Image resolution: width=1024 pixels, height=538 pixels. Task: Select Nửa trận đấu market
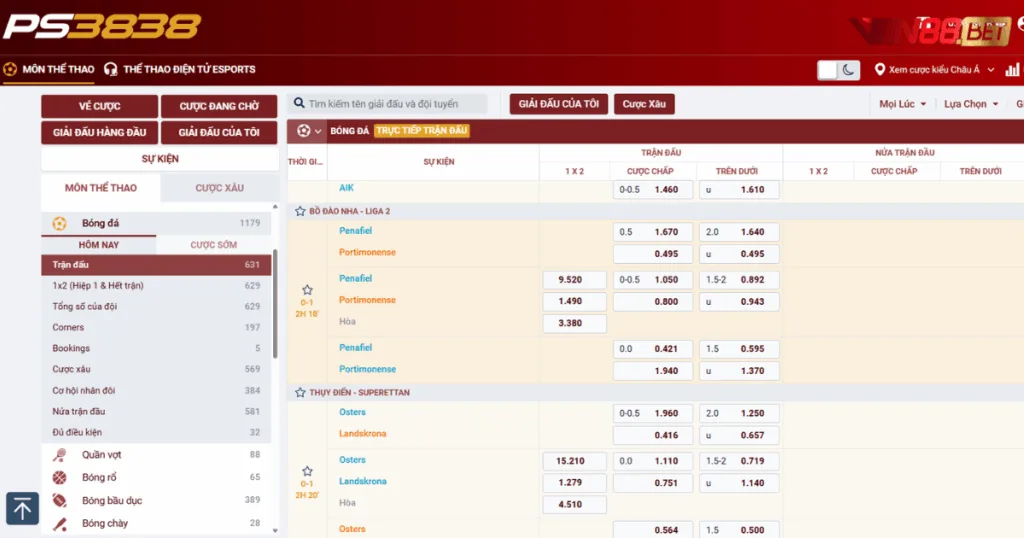[x=156, y=411]
